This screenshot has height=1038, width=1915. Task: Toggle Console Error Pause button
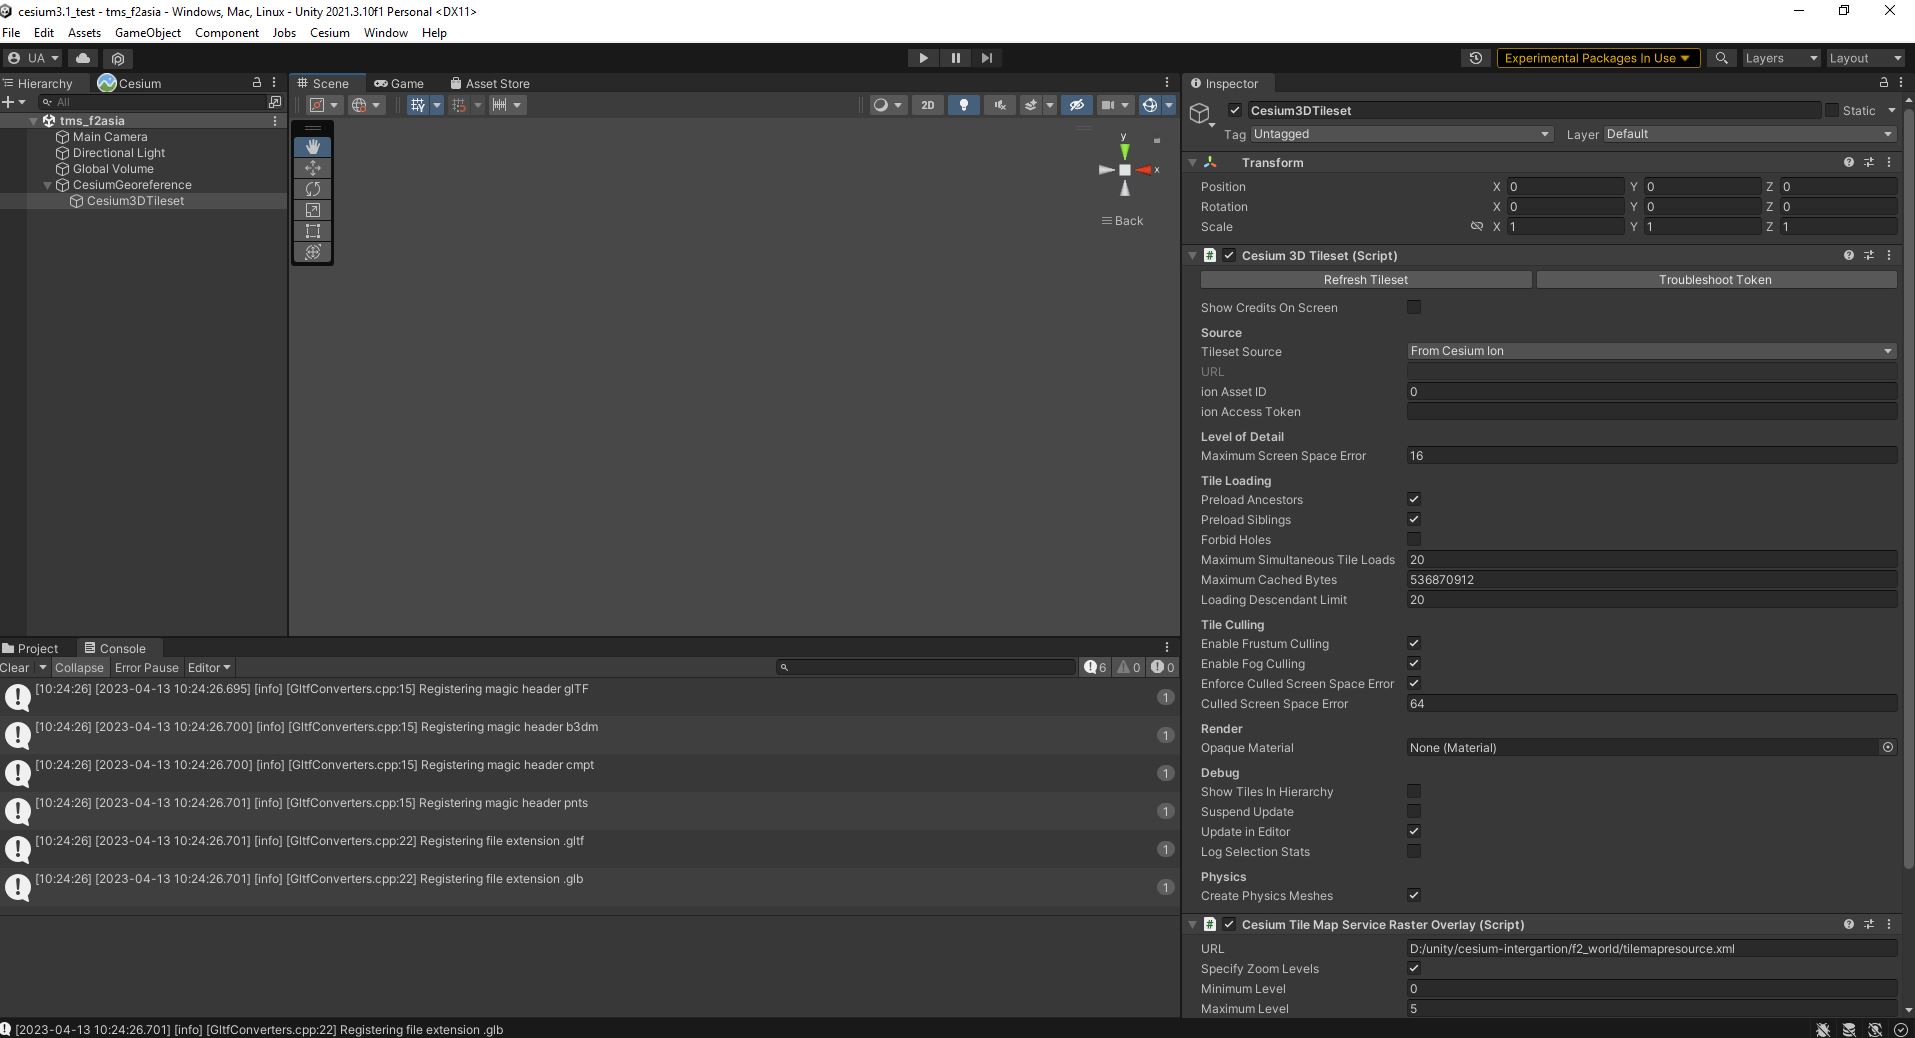[146, 667]
